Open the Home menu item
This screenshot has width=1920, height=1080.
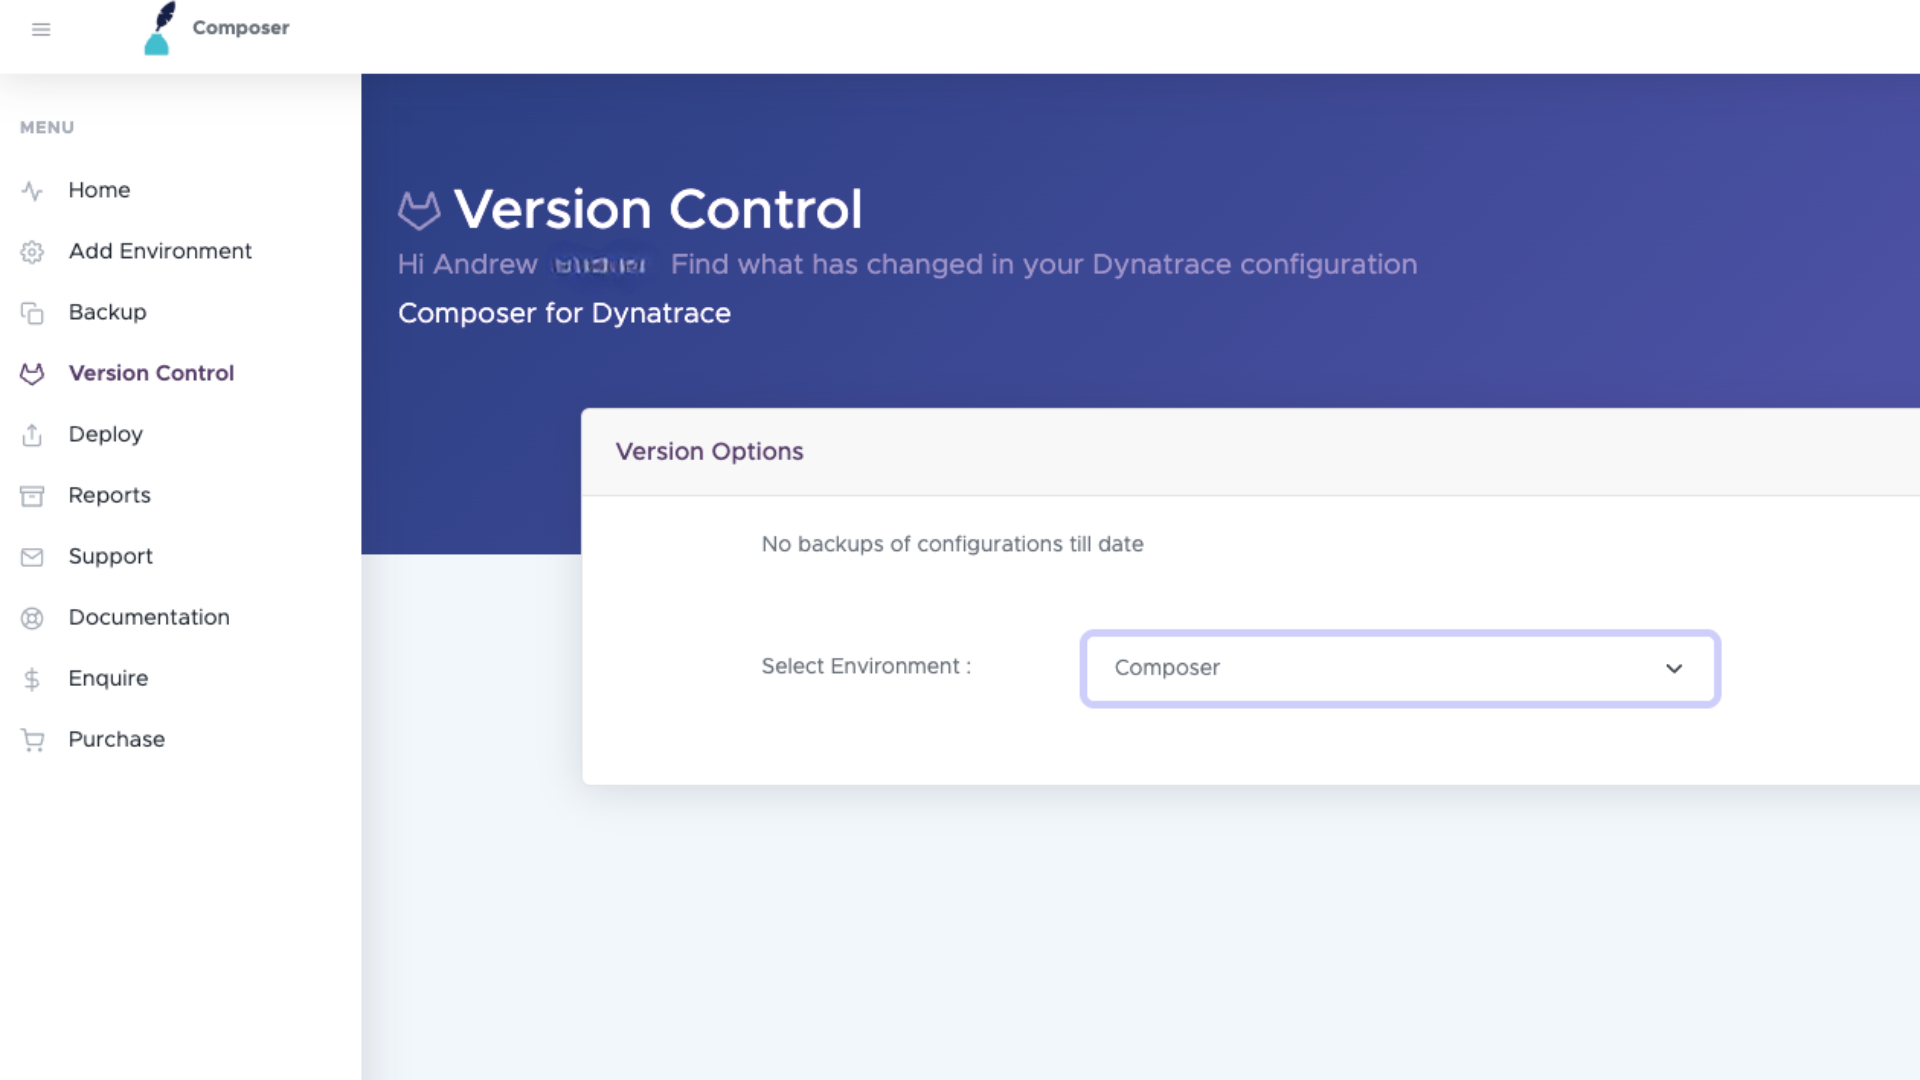click(99, 190)
